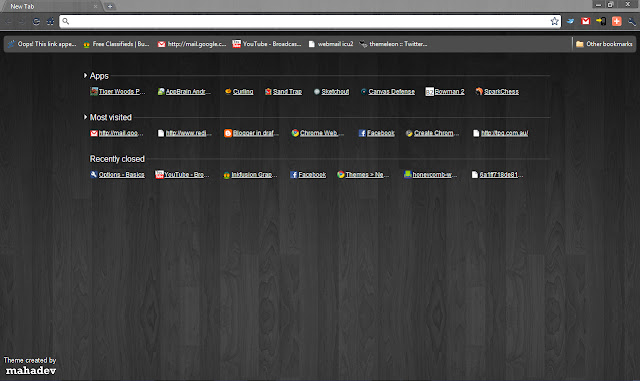The width and height of the screenshot is (640, 381).
Task: Launch the Sketchpad app
Action: (331, 91)
